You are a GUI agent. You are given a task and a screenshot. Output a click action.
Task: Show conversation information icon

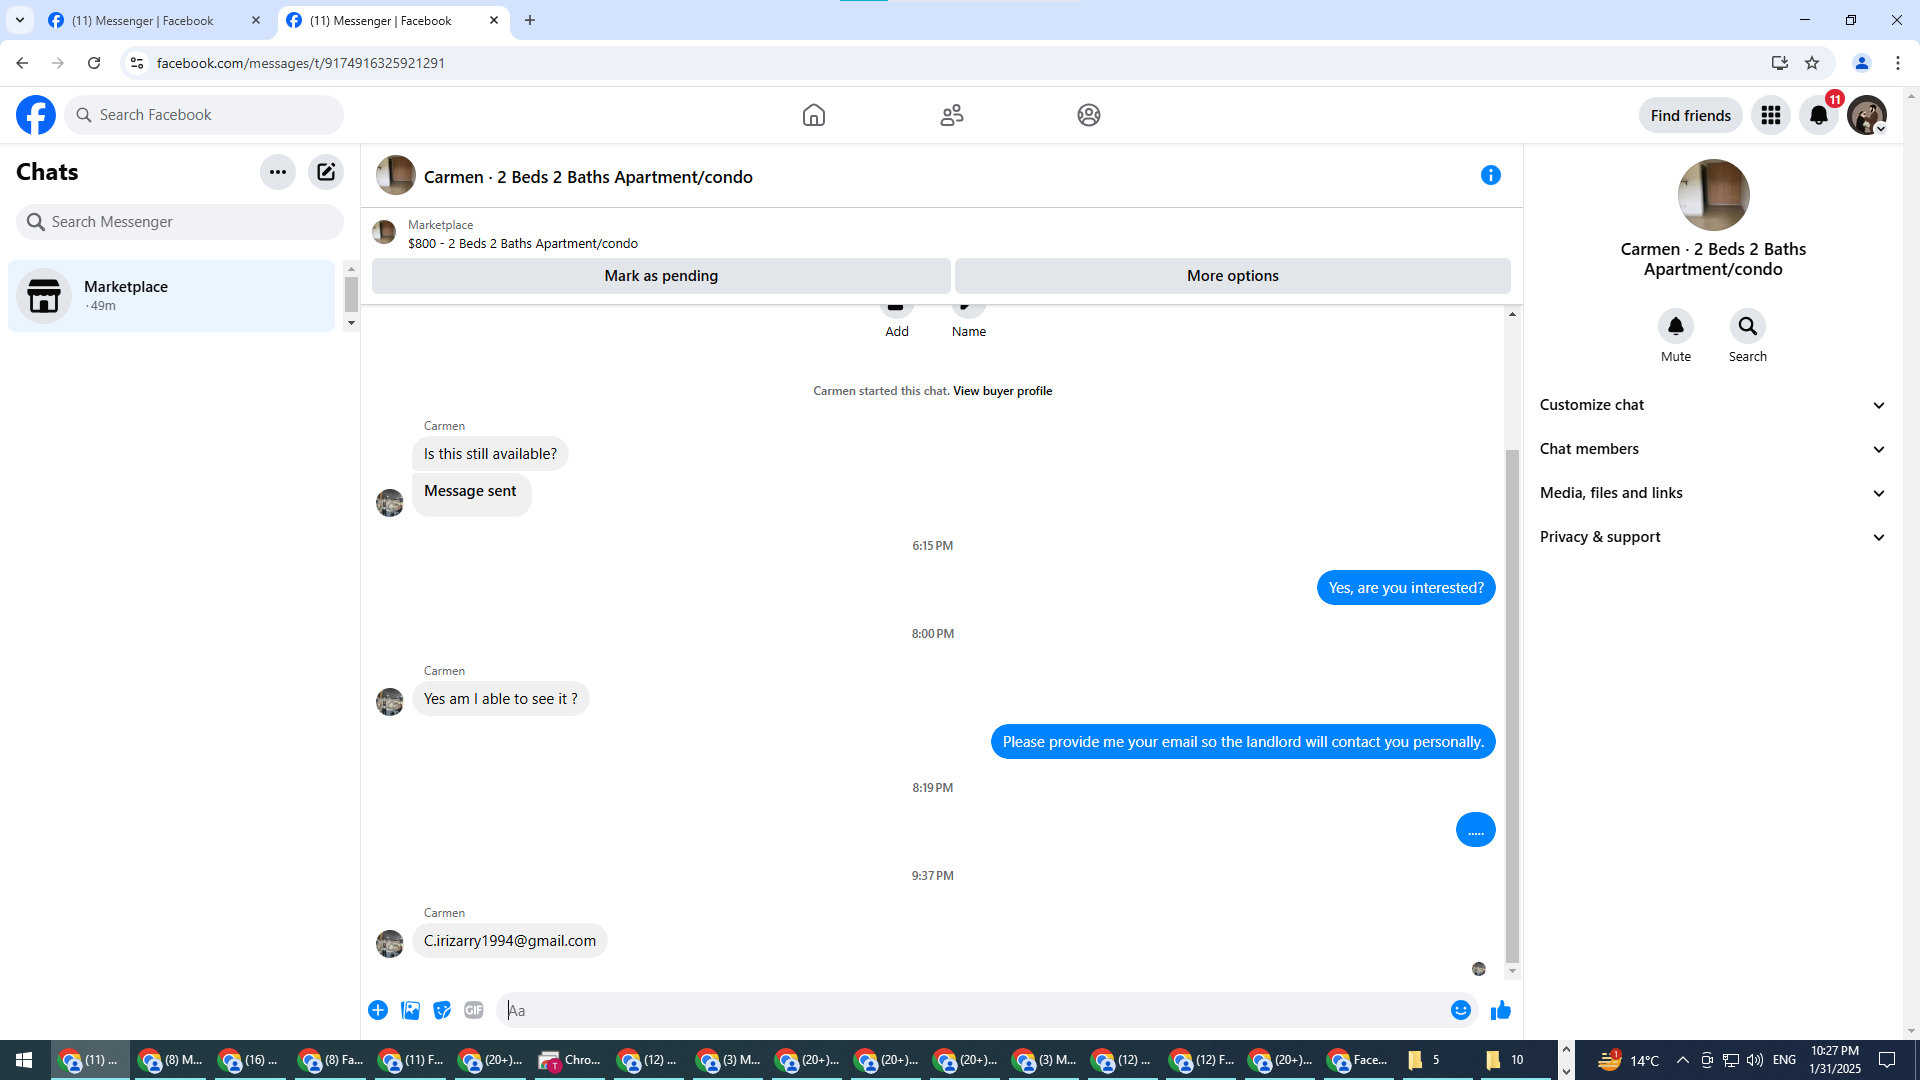point(1491,176)
